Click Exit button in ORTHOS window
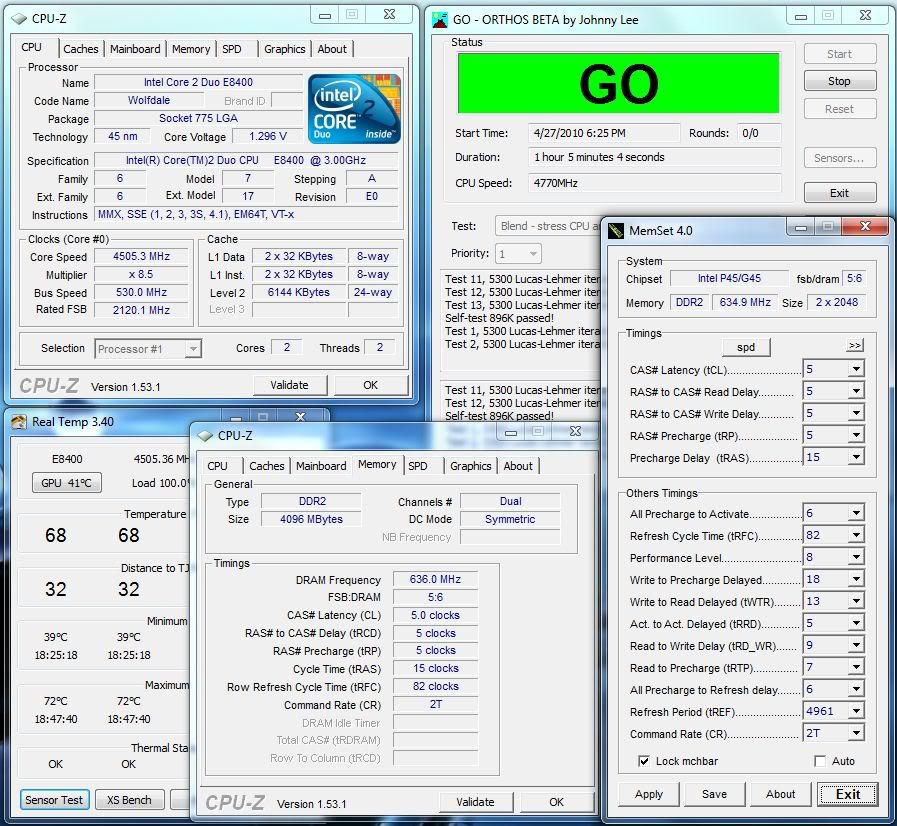The height and width of the screenshot is (826, 897). 839,193
